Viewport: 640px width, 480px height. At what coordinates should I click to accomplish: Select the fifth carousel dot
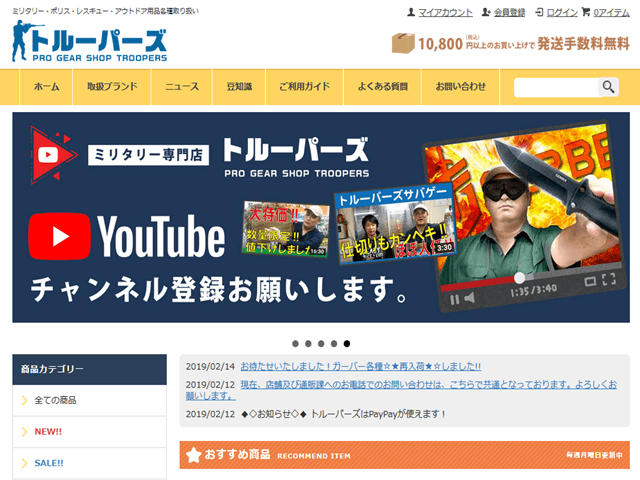[346, 343]
